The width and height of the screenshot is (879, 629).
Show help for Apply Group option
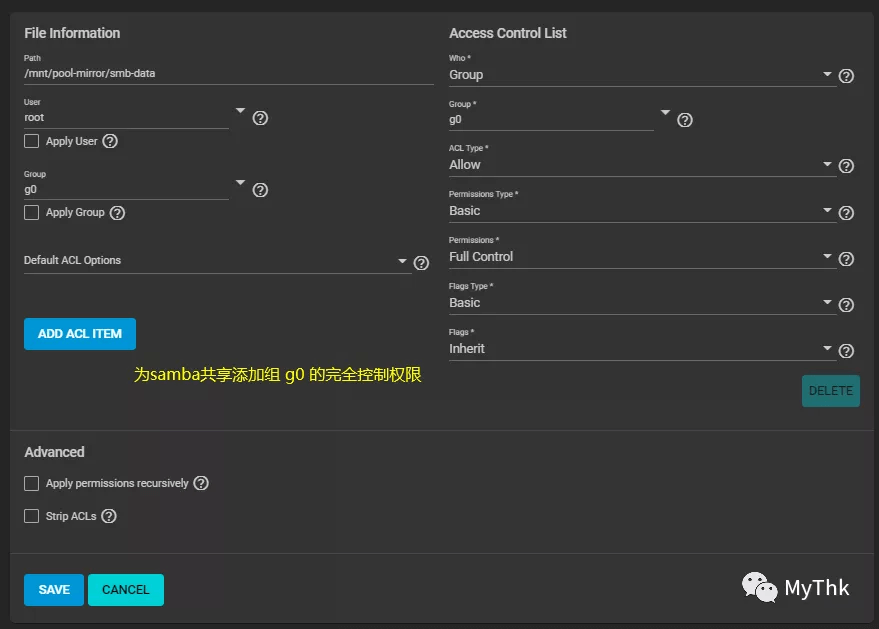pos(117,213)
